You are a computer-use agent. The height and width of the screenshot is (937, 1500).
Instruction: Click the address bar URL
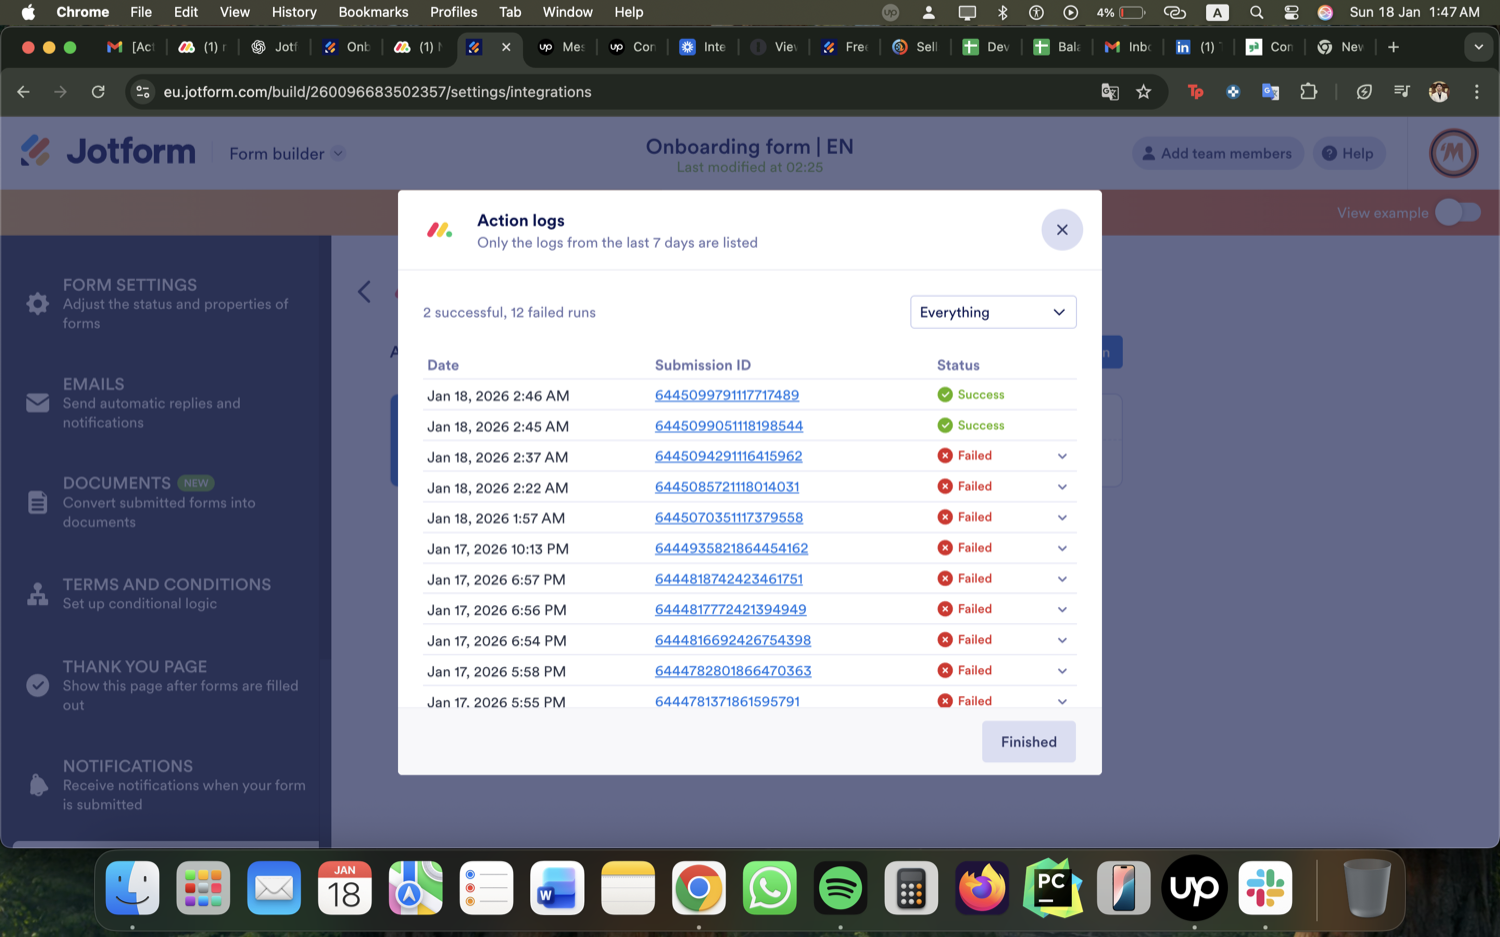tap(378, 92)
